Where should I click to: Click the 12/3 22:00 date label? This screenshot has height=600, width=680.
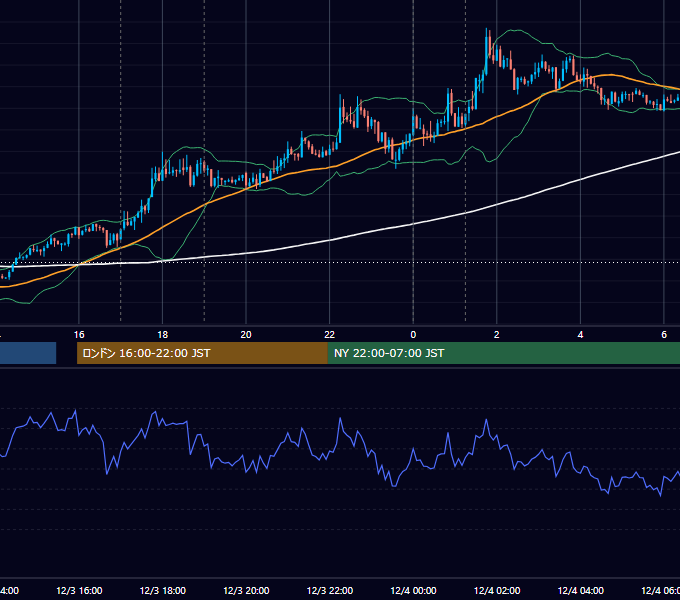(x=330, y=591)
